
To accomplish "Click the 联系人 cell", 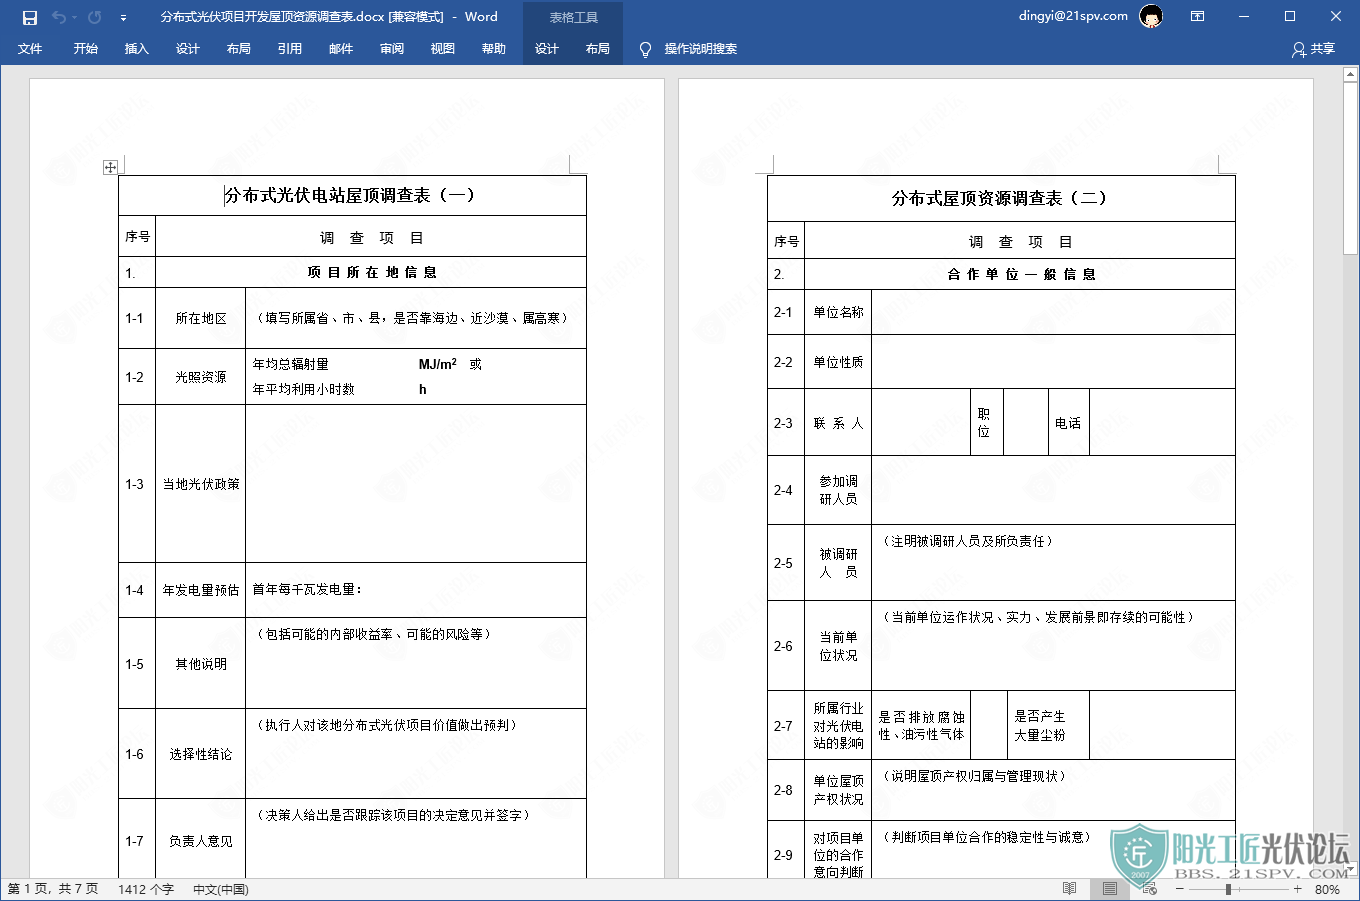I will point(838,423).
